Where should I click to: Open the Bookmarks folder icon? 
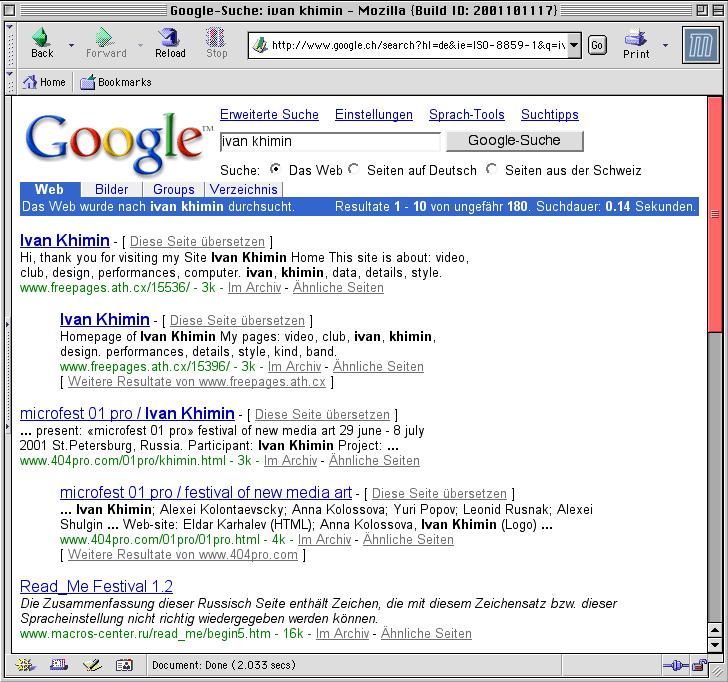pyautogui.click(x=88, y=82)
